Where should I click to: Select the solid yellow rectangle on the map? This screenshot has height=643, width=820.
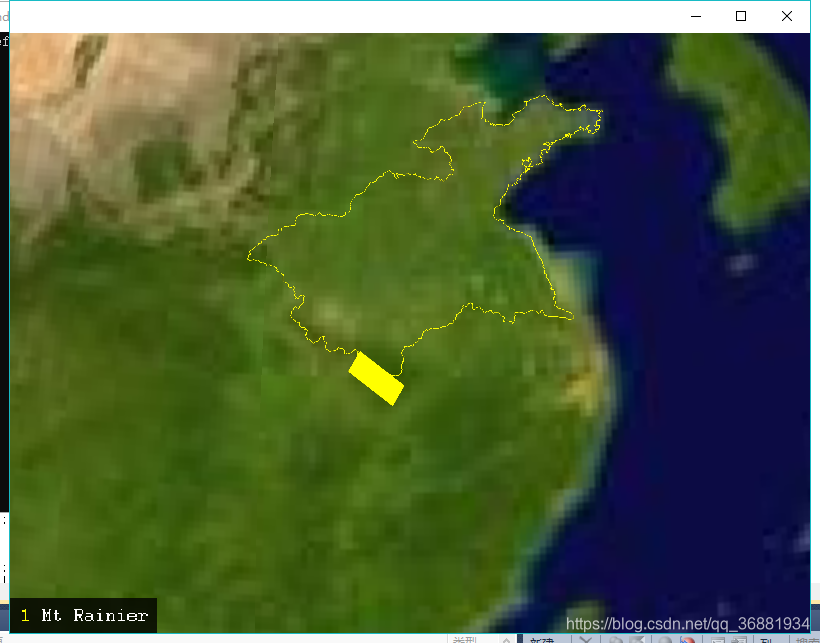[x=376, y=378]
